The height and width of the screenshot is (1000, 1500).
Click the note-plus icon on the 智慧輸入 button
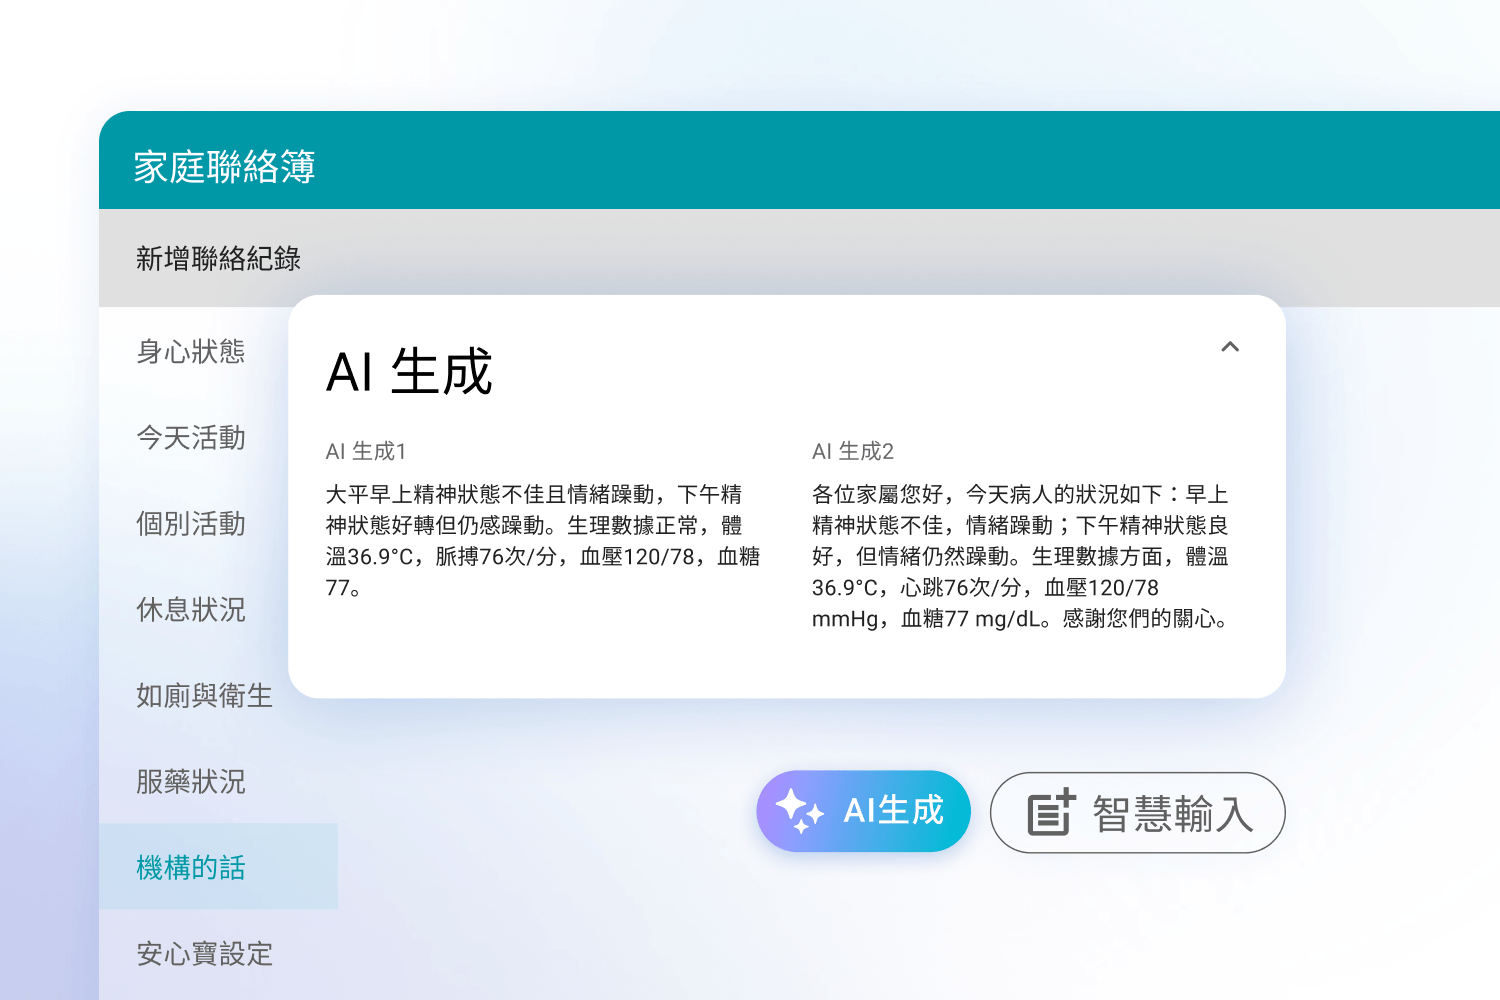coord(1051,812)
